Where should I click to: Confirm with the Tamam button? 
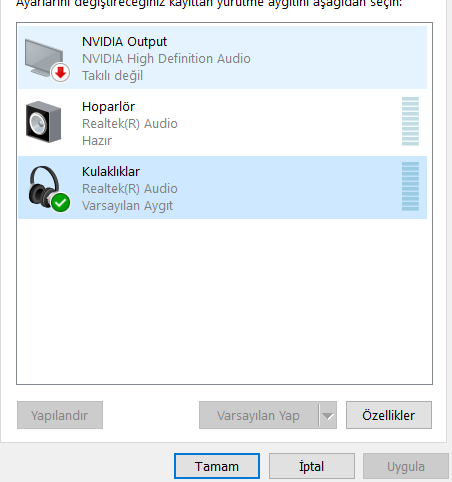[217, 466]
